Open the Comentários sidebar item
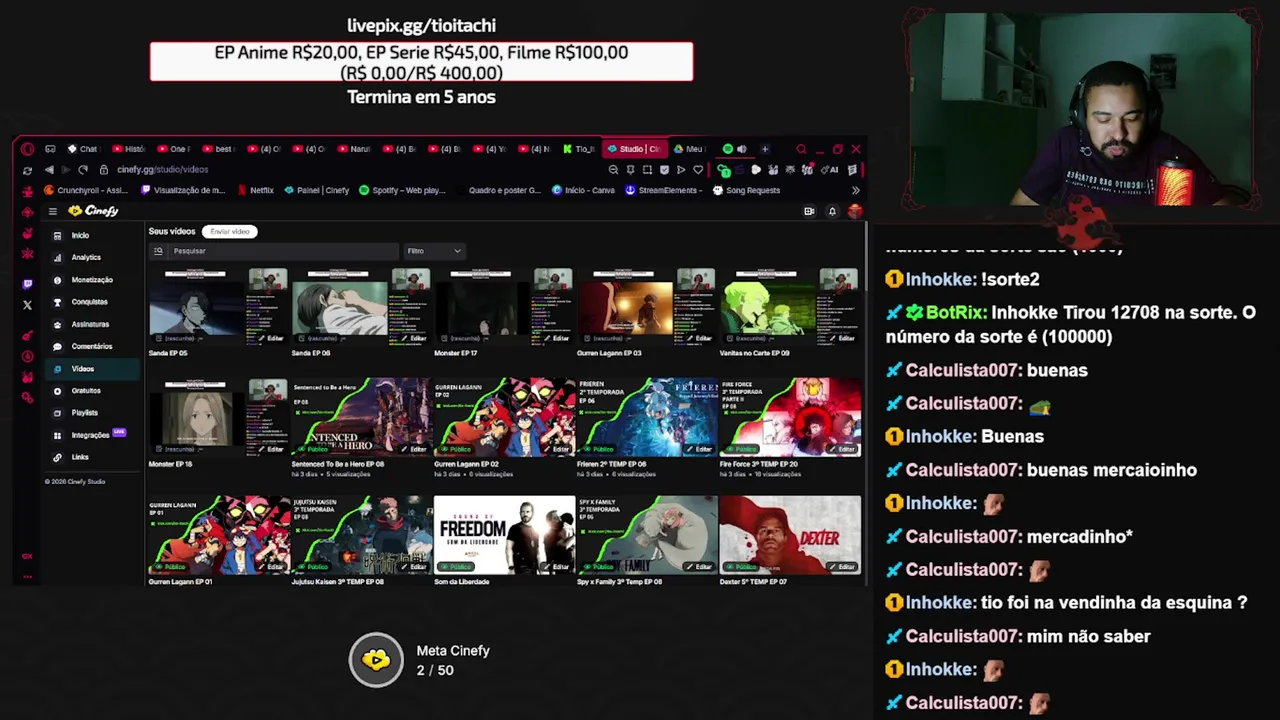 pos(91,346)
